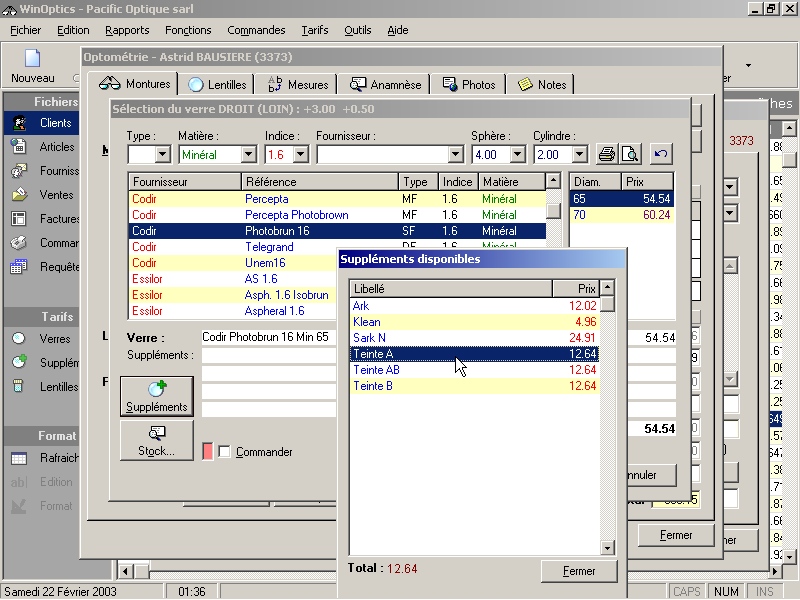Open the Cylindre dropdown
The width and height of the screenshot is (800, 600).
[x=579, y=155]
